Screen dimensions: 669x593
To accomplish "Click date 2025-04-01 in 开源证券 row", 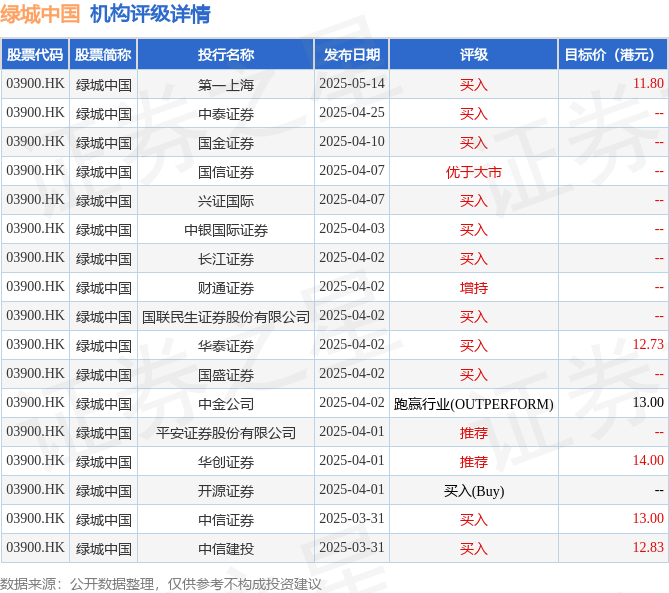I will point(352,489).
